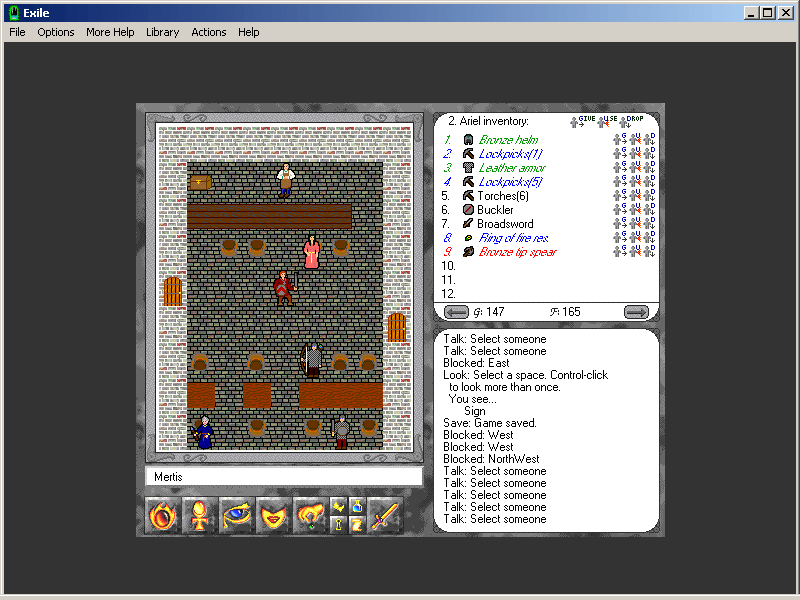The height and width of the screenshot is (600, 800).
Task: Drop the Bronze tip spear
Action: coord(649,251)
